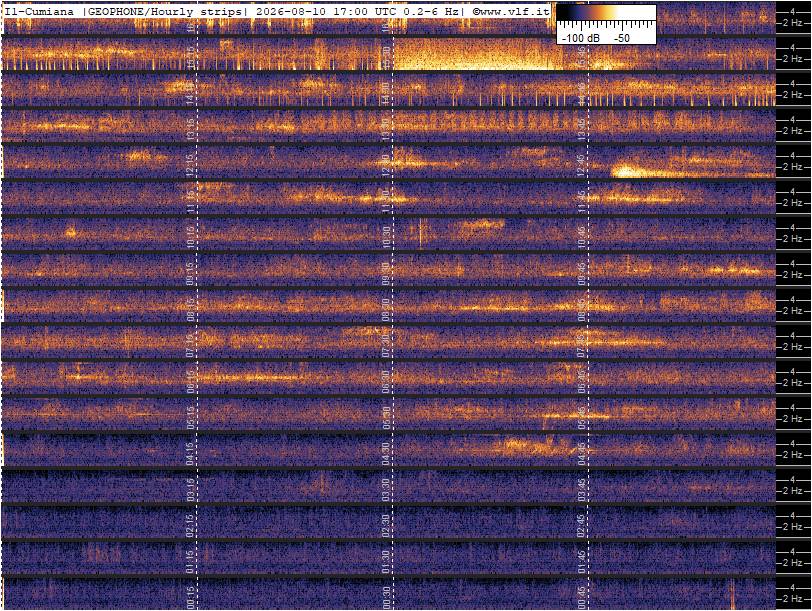The width and height of the screenshot is (812, 611).
Task: Click the ©www.vlf.it link in header
Action: coord(510,11)
